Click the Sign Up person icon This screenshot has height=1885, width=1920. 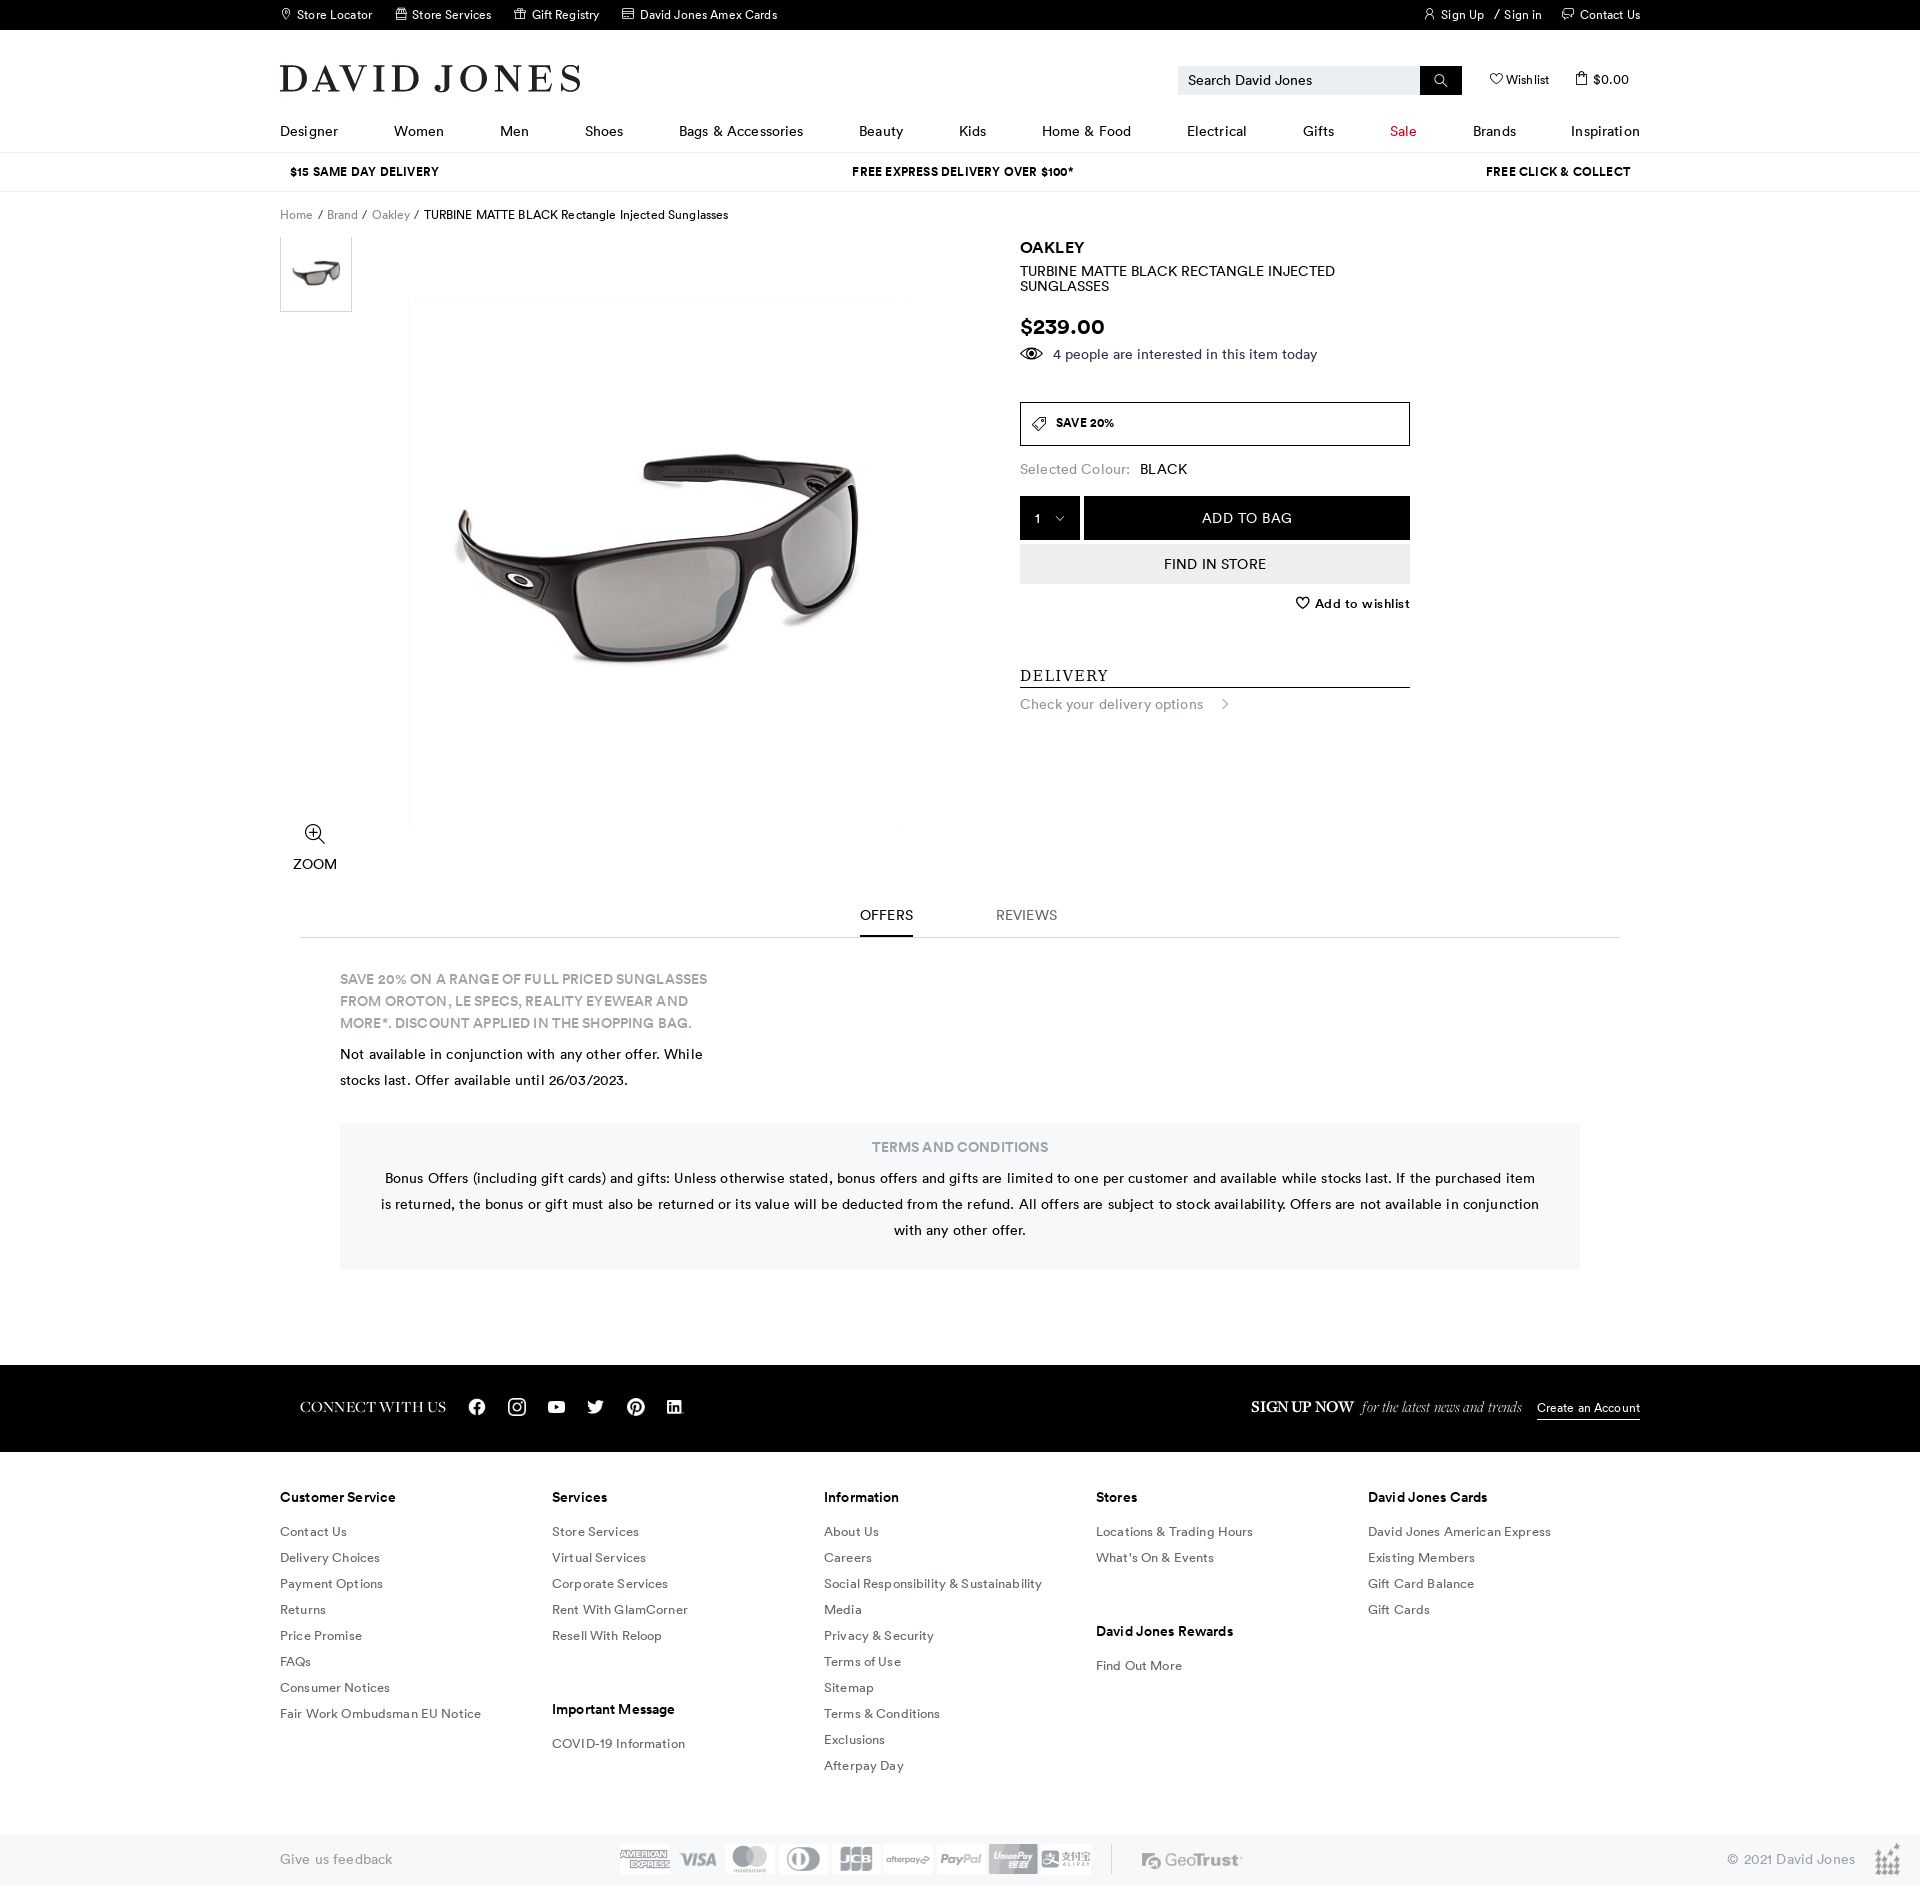(x=1430, y=14)
